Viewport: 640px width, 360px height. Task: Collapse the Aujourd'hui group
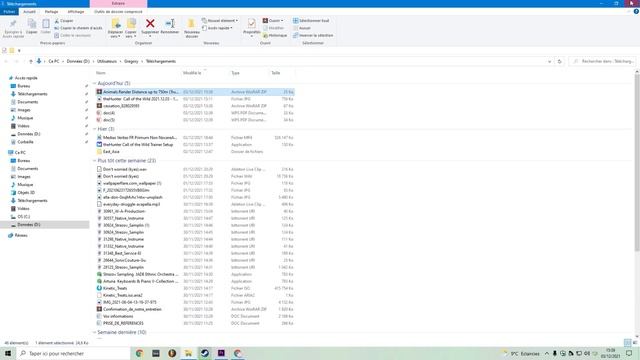(95, 83)
